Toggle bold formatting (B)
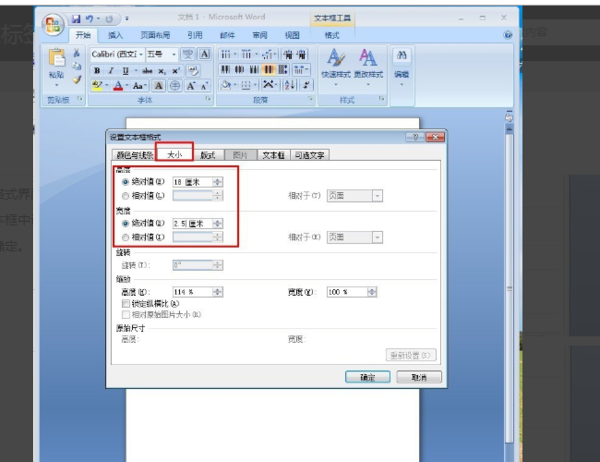Image resolution: width=600 pixels, height=462 pixels. click(x=97, y=71)
